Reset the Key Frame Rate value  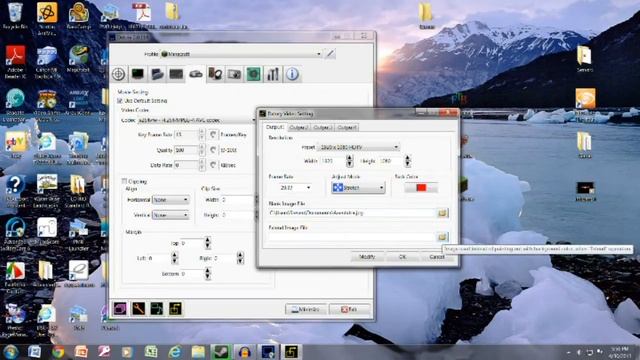[213, 135]
